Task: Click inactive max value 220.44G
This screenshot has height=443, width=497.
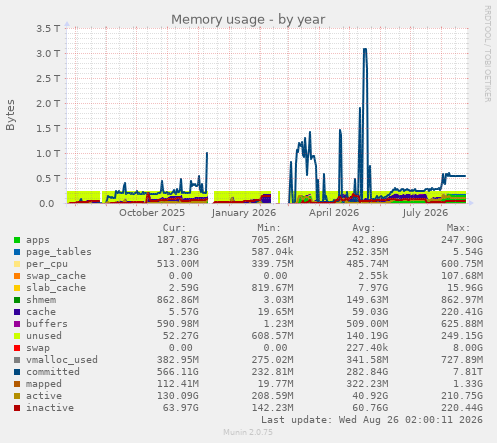Action: point(462,408)
